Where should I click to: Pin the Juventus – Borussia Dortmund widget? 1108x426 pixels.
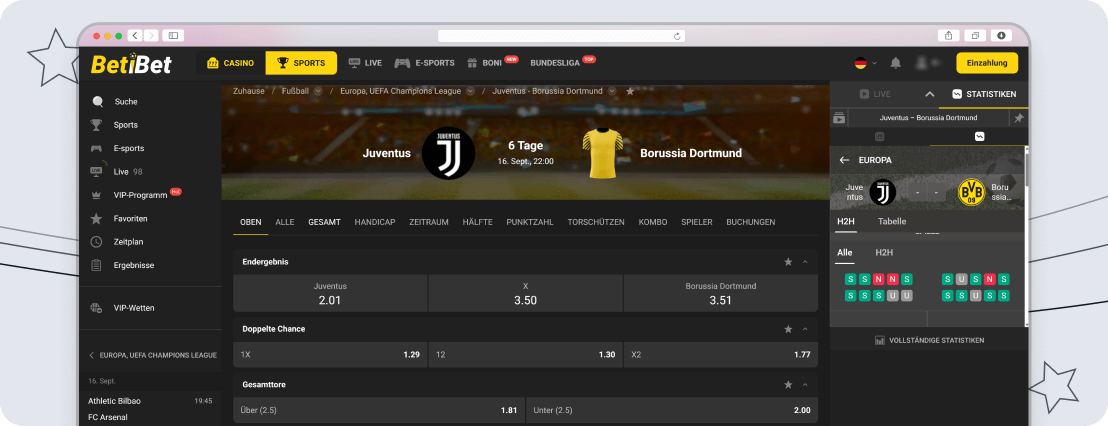click(1018, 118)
